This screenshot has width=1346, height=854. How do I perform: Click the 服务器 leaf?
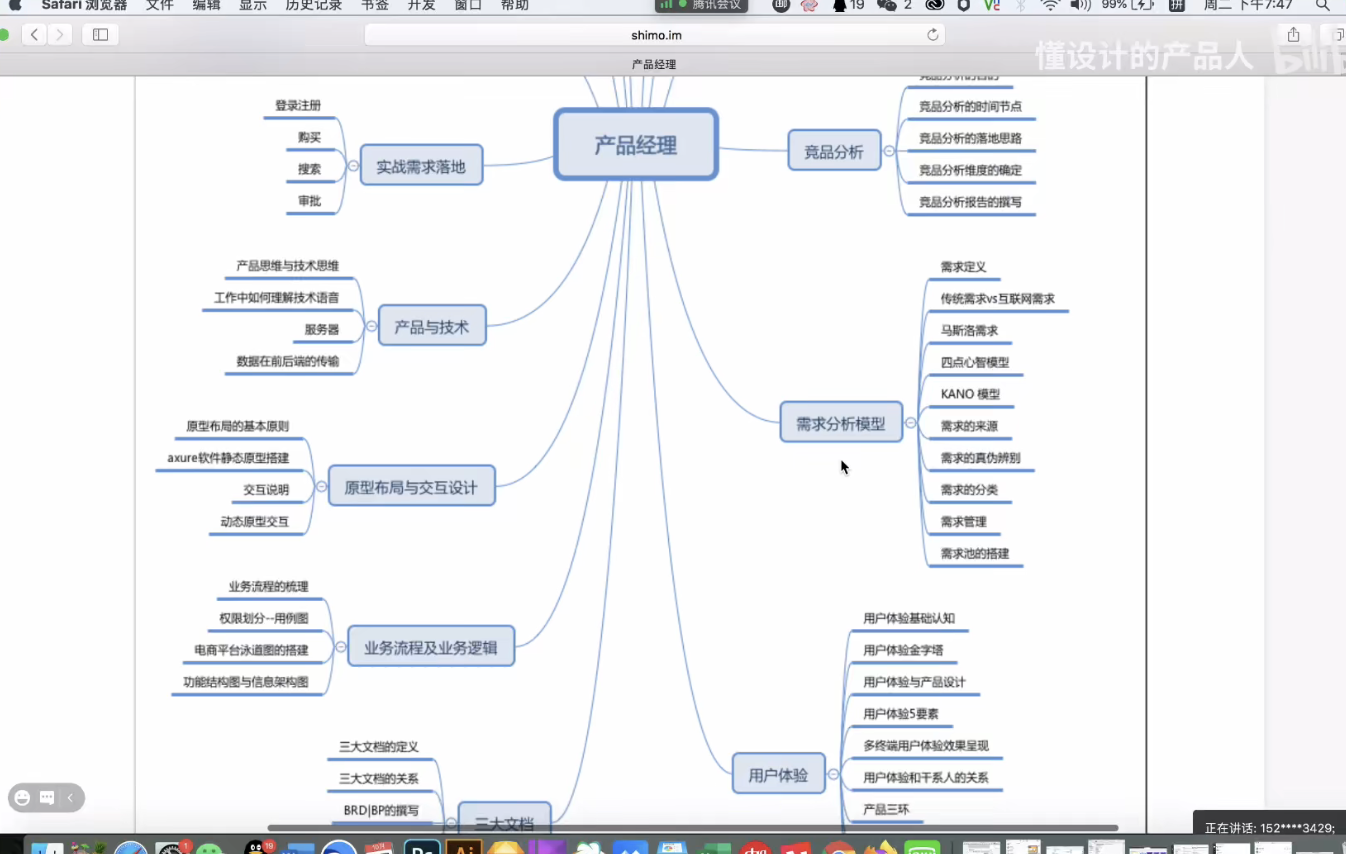(322, 329)
